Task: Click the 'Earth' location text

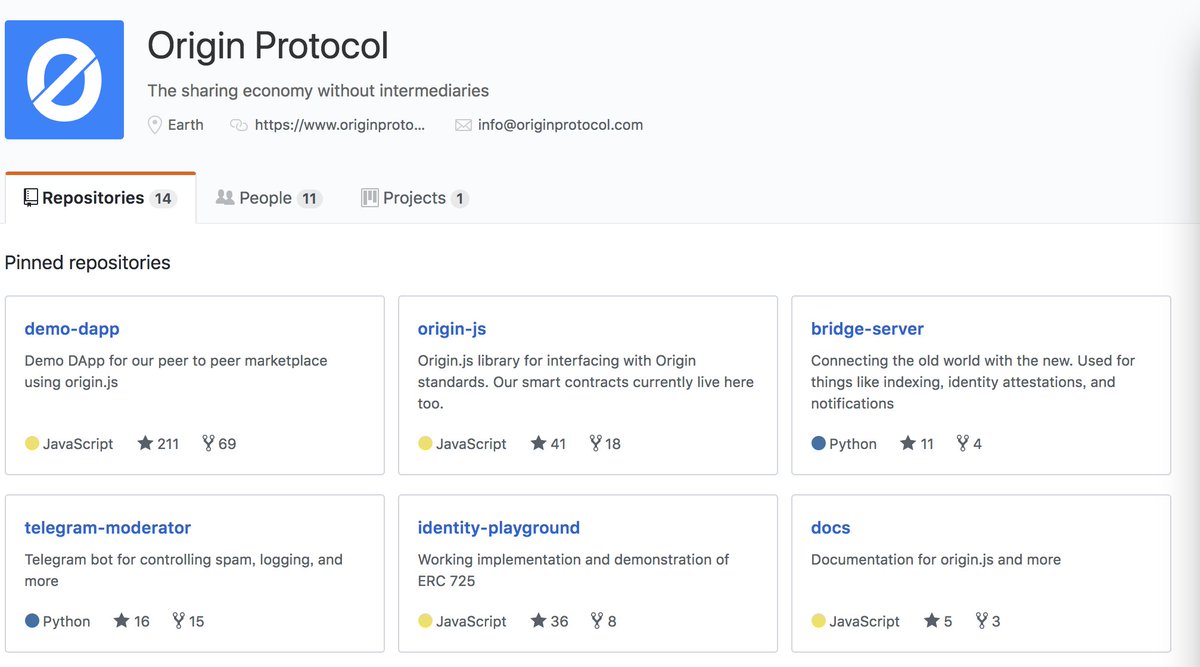Action: click(185, 125)
